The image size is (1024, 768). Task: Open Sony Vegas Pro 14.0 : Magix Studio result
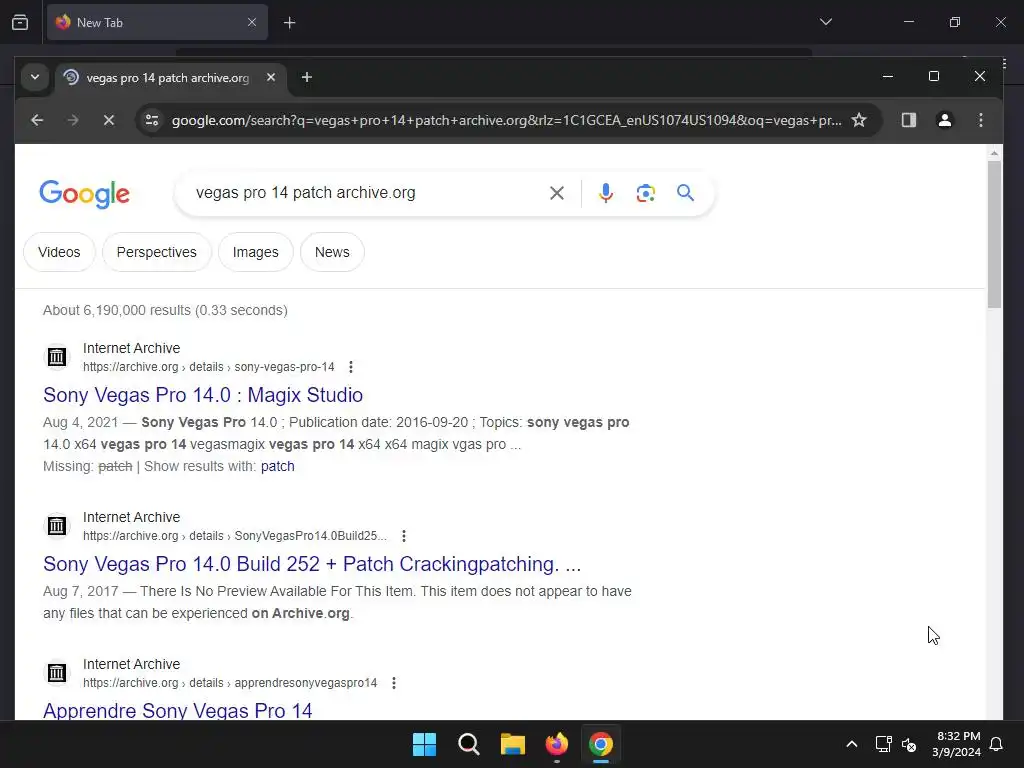[203, 395]
